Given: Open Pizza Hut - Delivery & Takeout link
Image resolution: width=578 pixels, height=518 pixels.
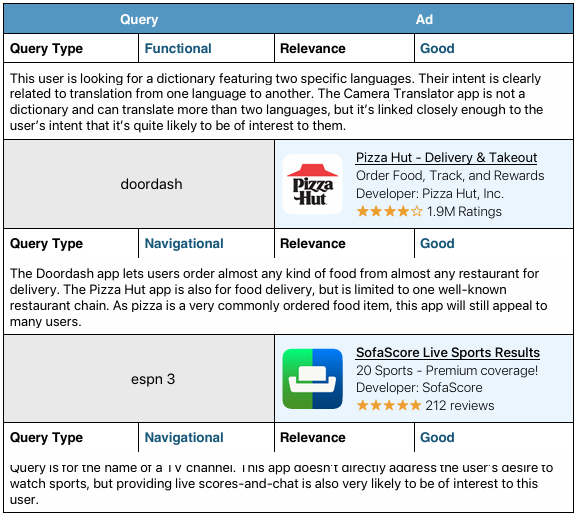Looking at the screenshot, I should (x=446, y=158).
